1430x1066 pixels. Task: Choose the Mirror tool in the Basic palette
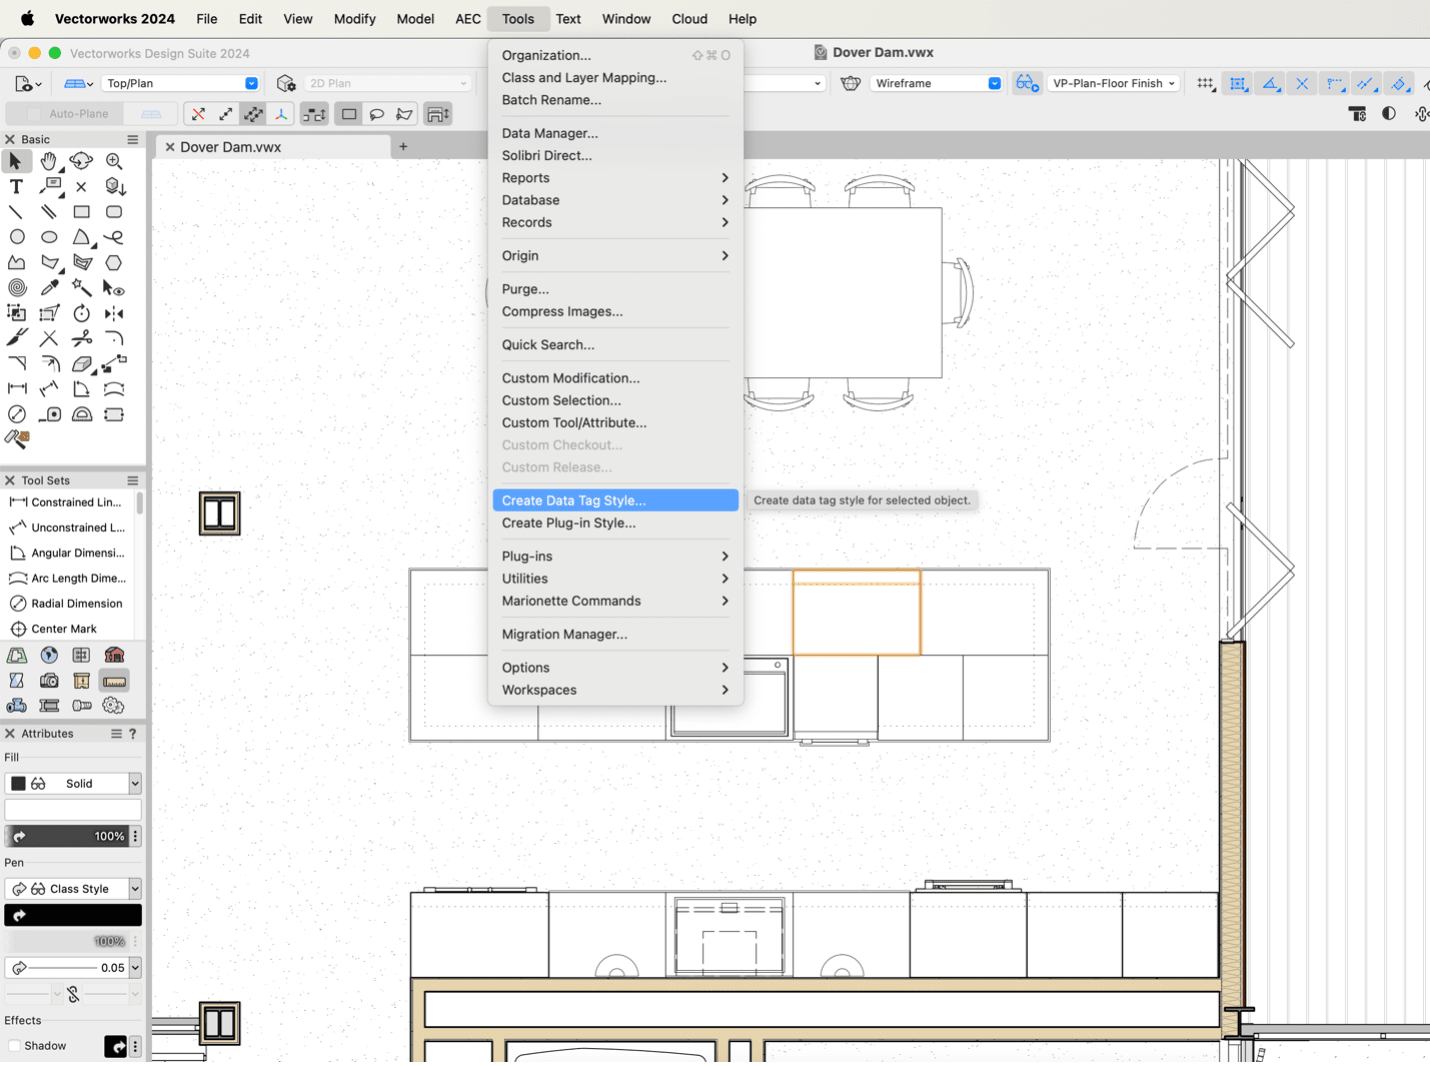[x=113, y=313]
